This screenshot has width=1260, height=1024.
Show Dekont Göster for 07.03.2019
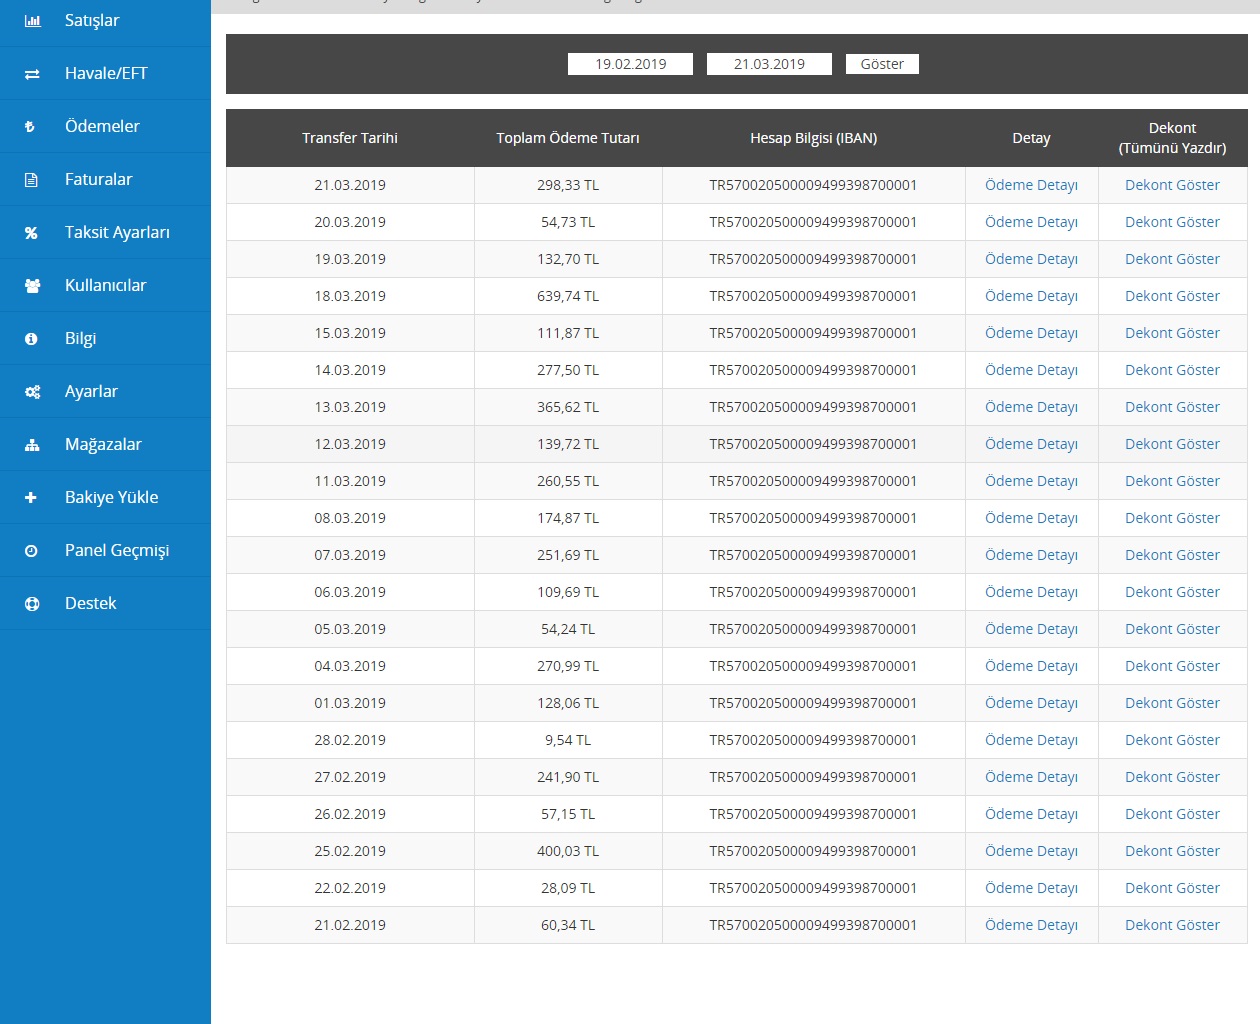click(x=1172, y=555)
